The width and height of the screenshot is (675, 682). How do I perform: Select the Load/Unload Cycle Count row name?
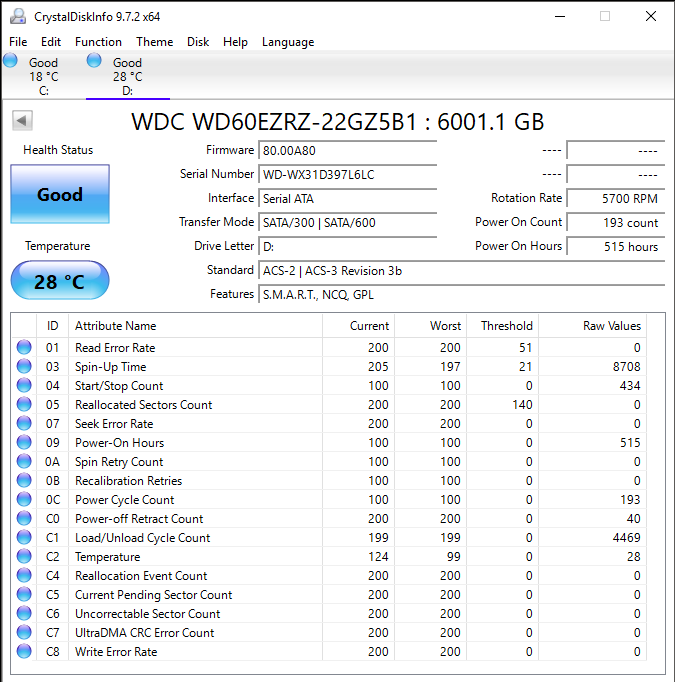(x=142, y=538)
